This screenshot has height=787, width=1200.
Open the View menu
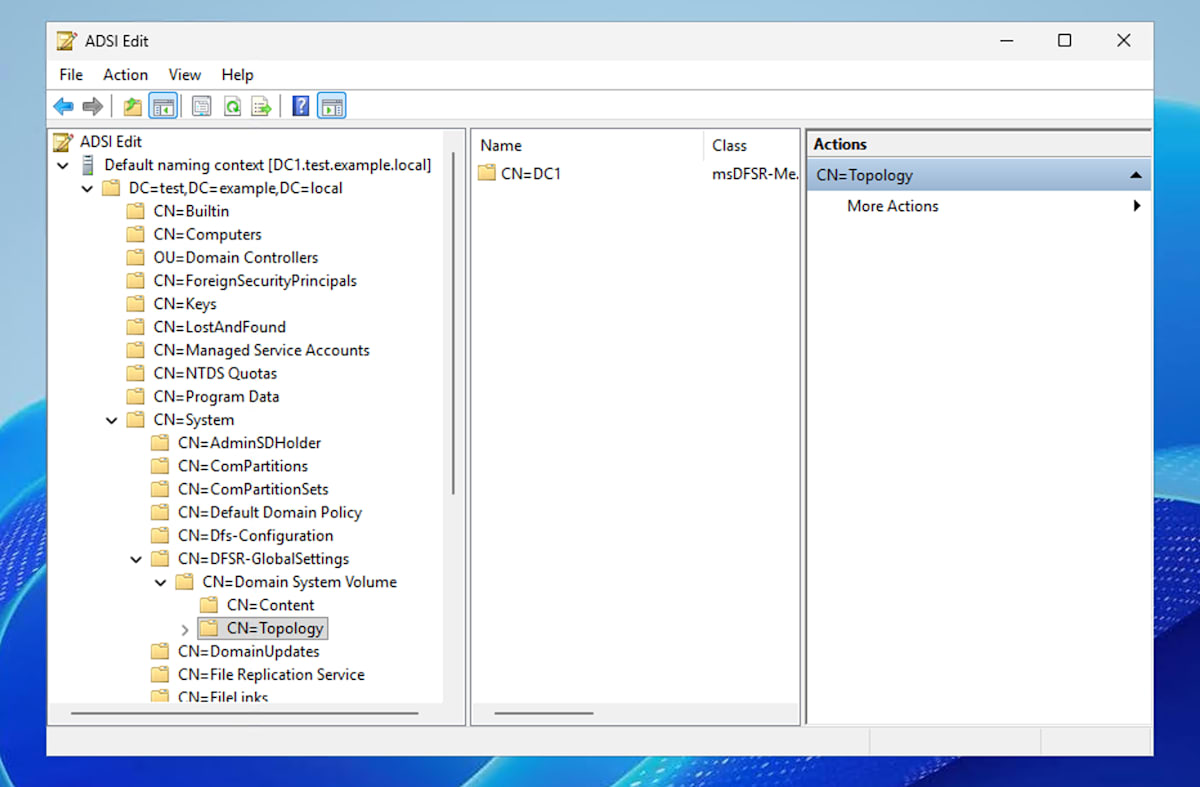(x=185, y=75)
